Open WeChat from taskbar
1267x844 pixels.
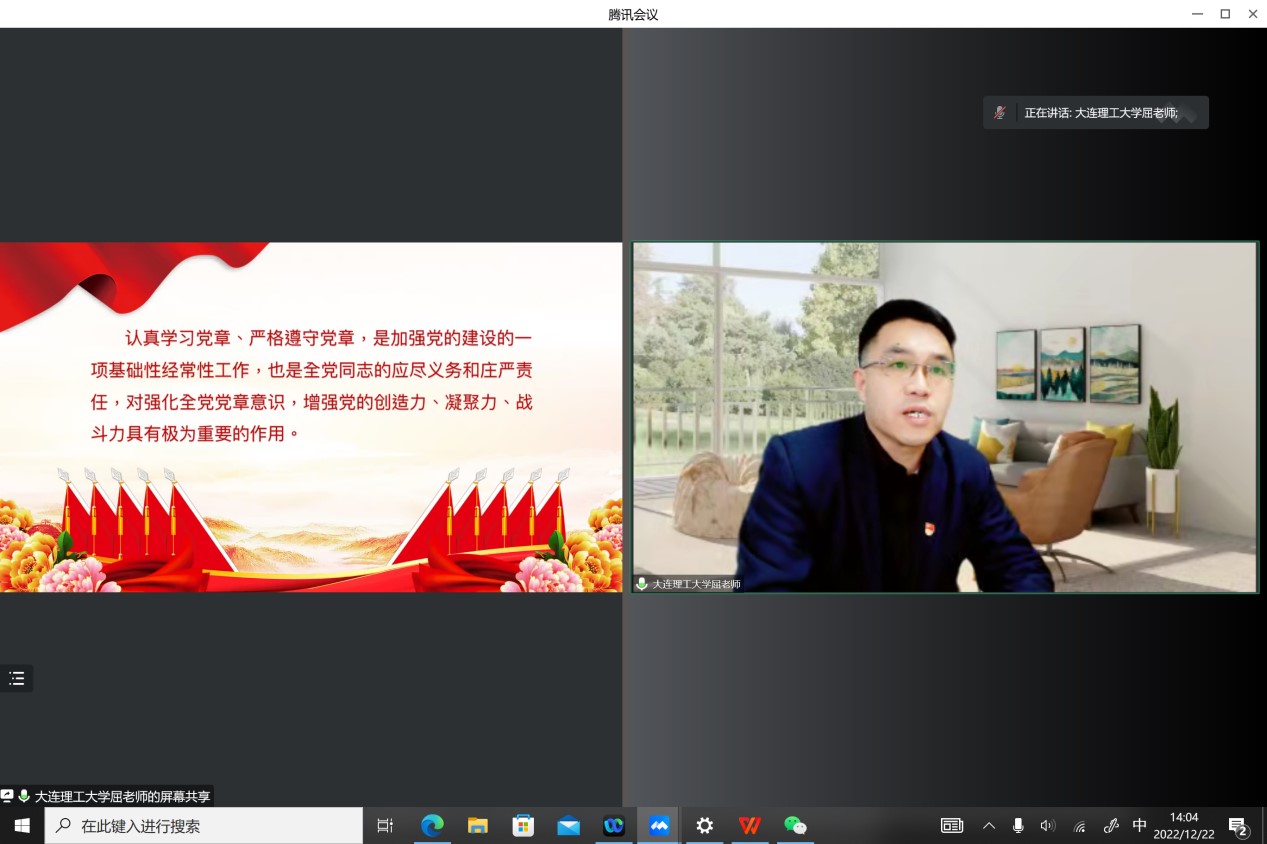795,826
